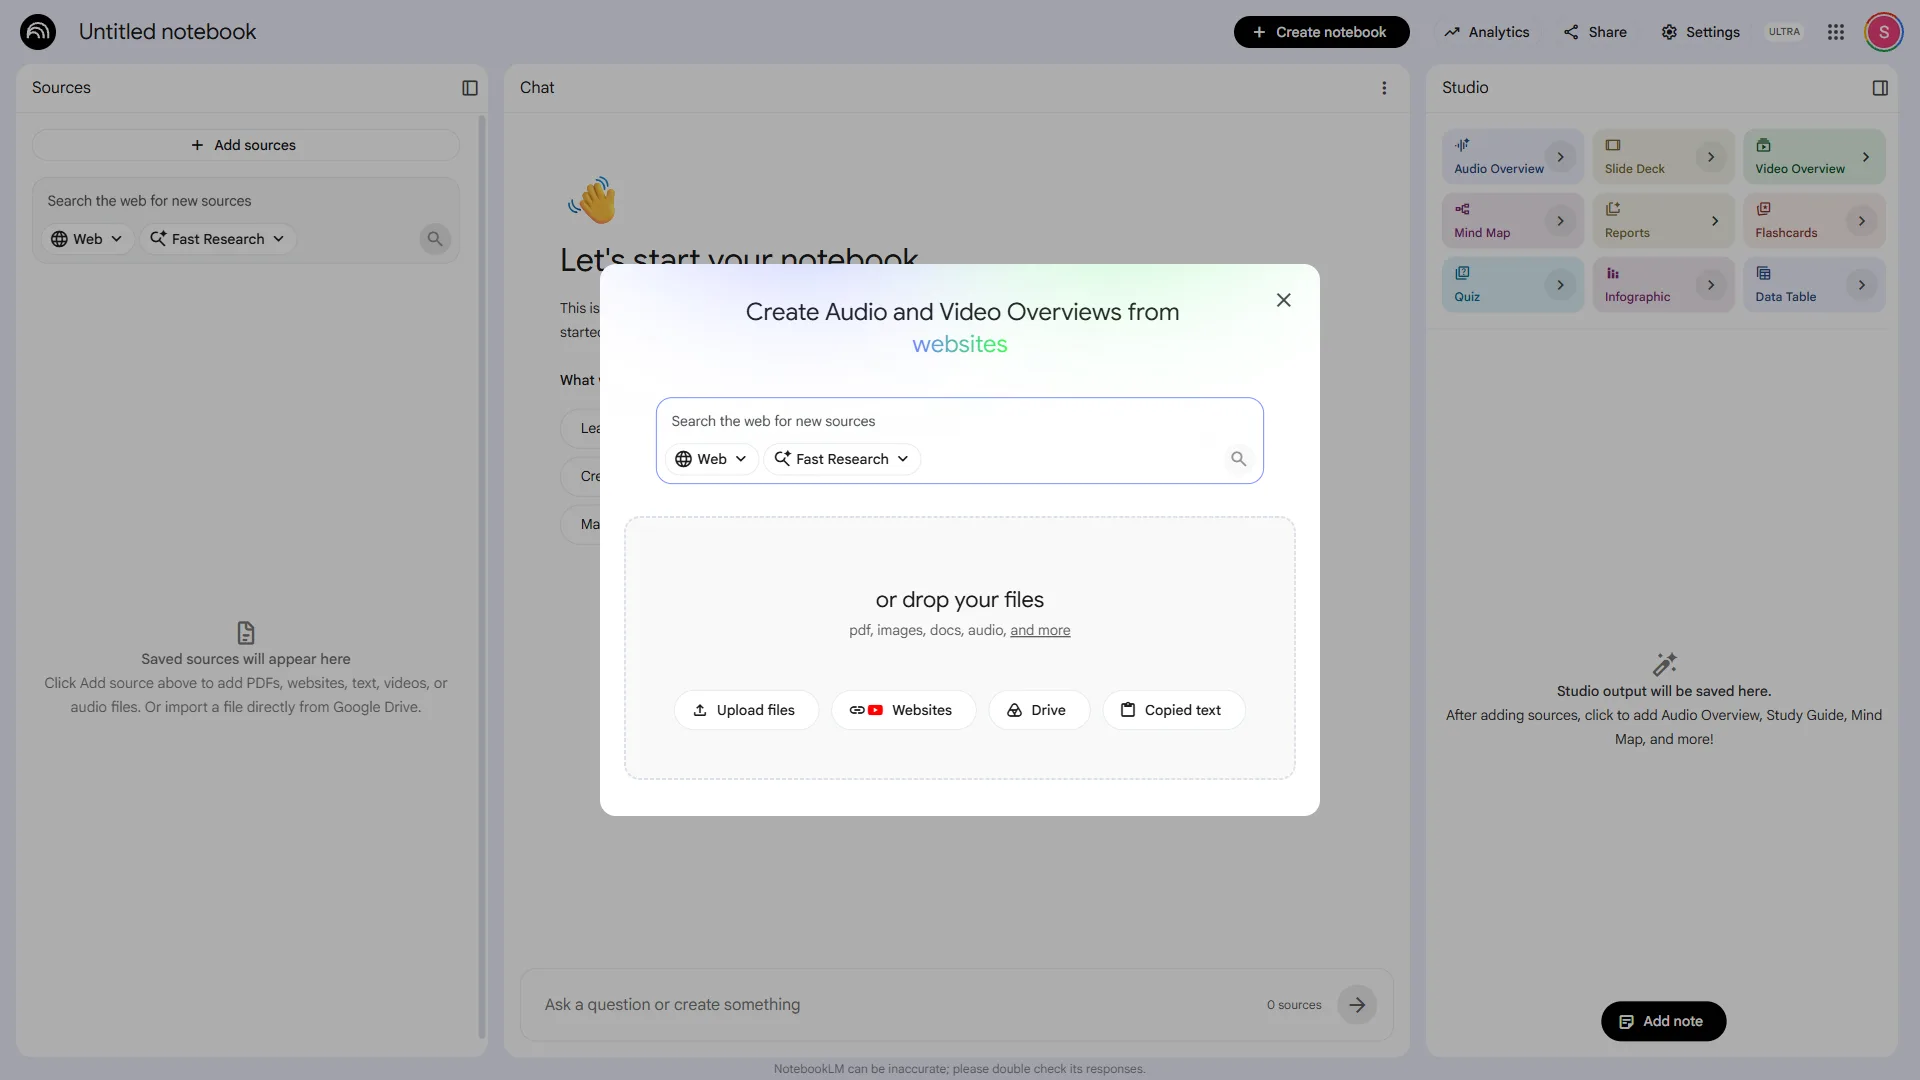
Task: Open Fast Research dropdown in Sources panel
Action: coord(217,239)
